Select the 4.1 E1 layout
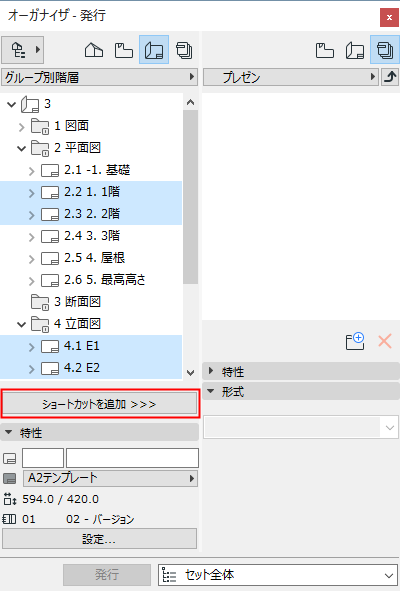400x591 pixels. (91, 346)
